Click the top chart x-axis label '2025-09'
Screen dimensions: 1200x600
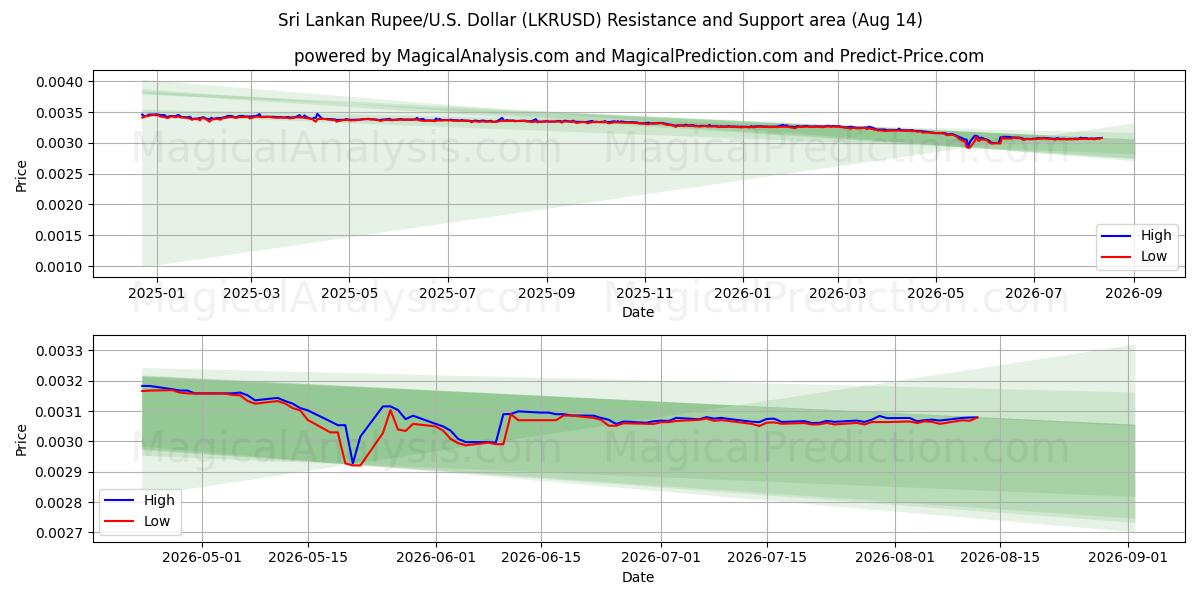(x=547, y=295)
